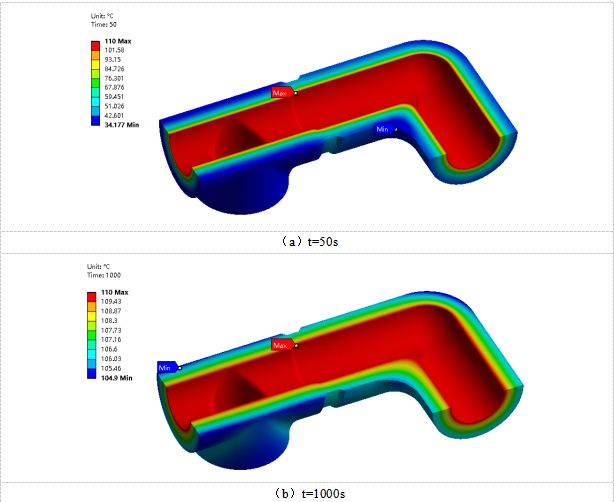Pick the red top band in the Time 1000 legend
The height and width of the screenshot is (502, 614).
(92, 297)
